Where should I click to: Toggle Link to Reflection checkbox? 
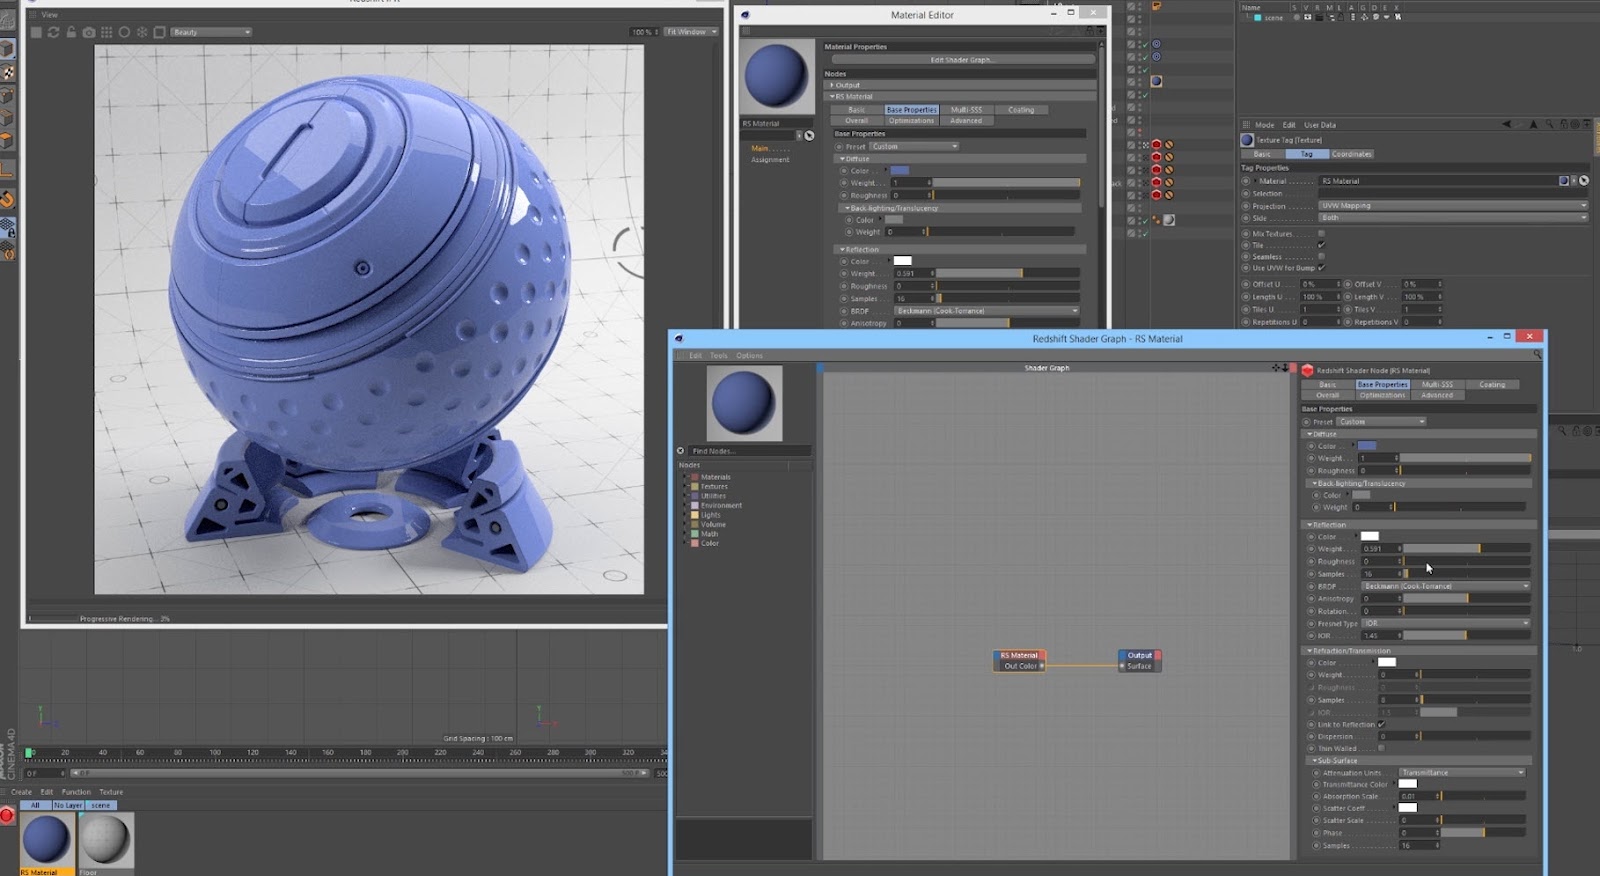[x=1381, y=724]
